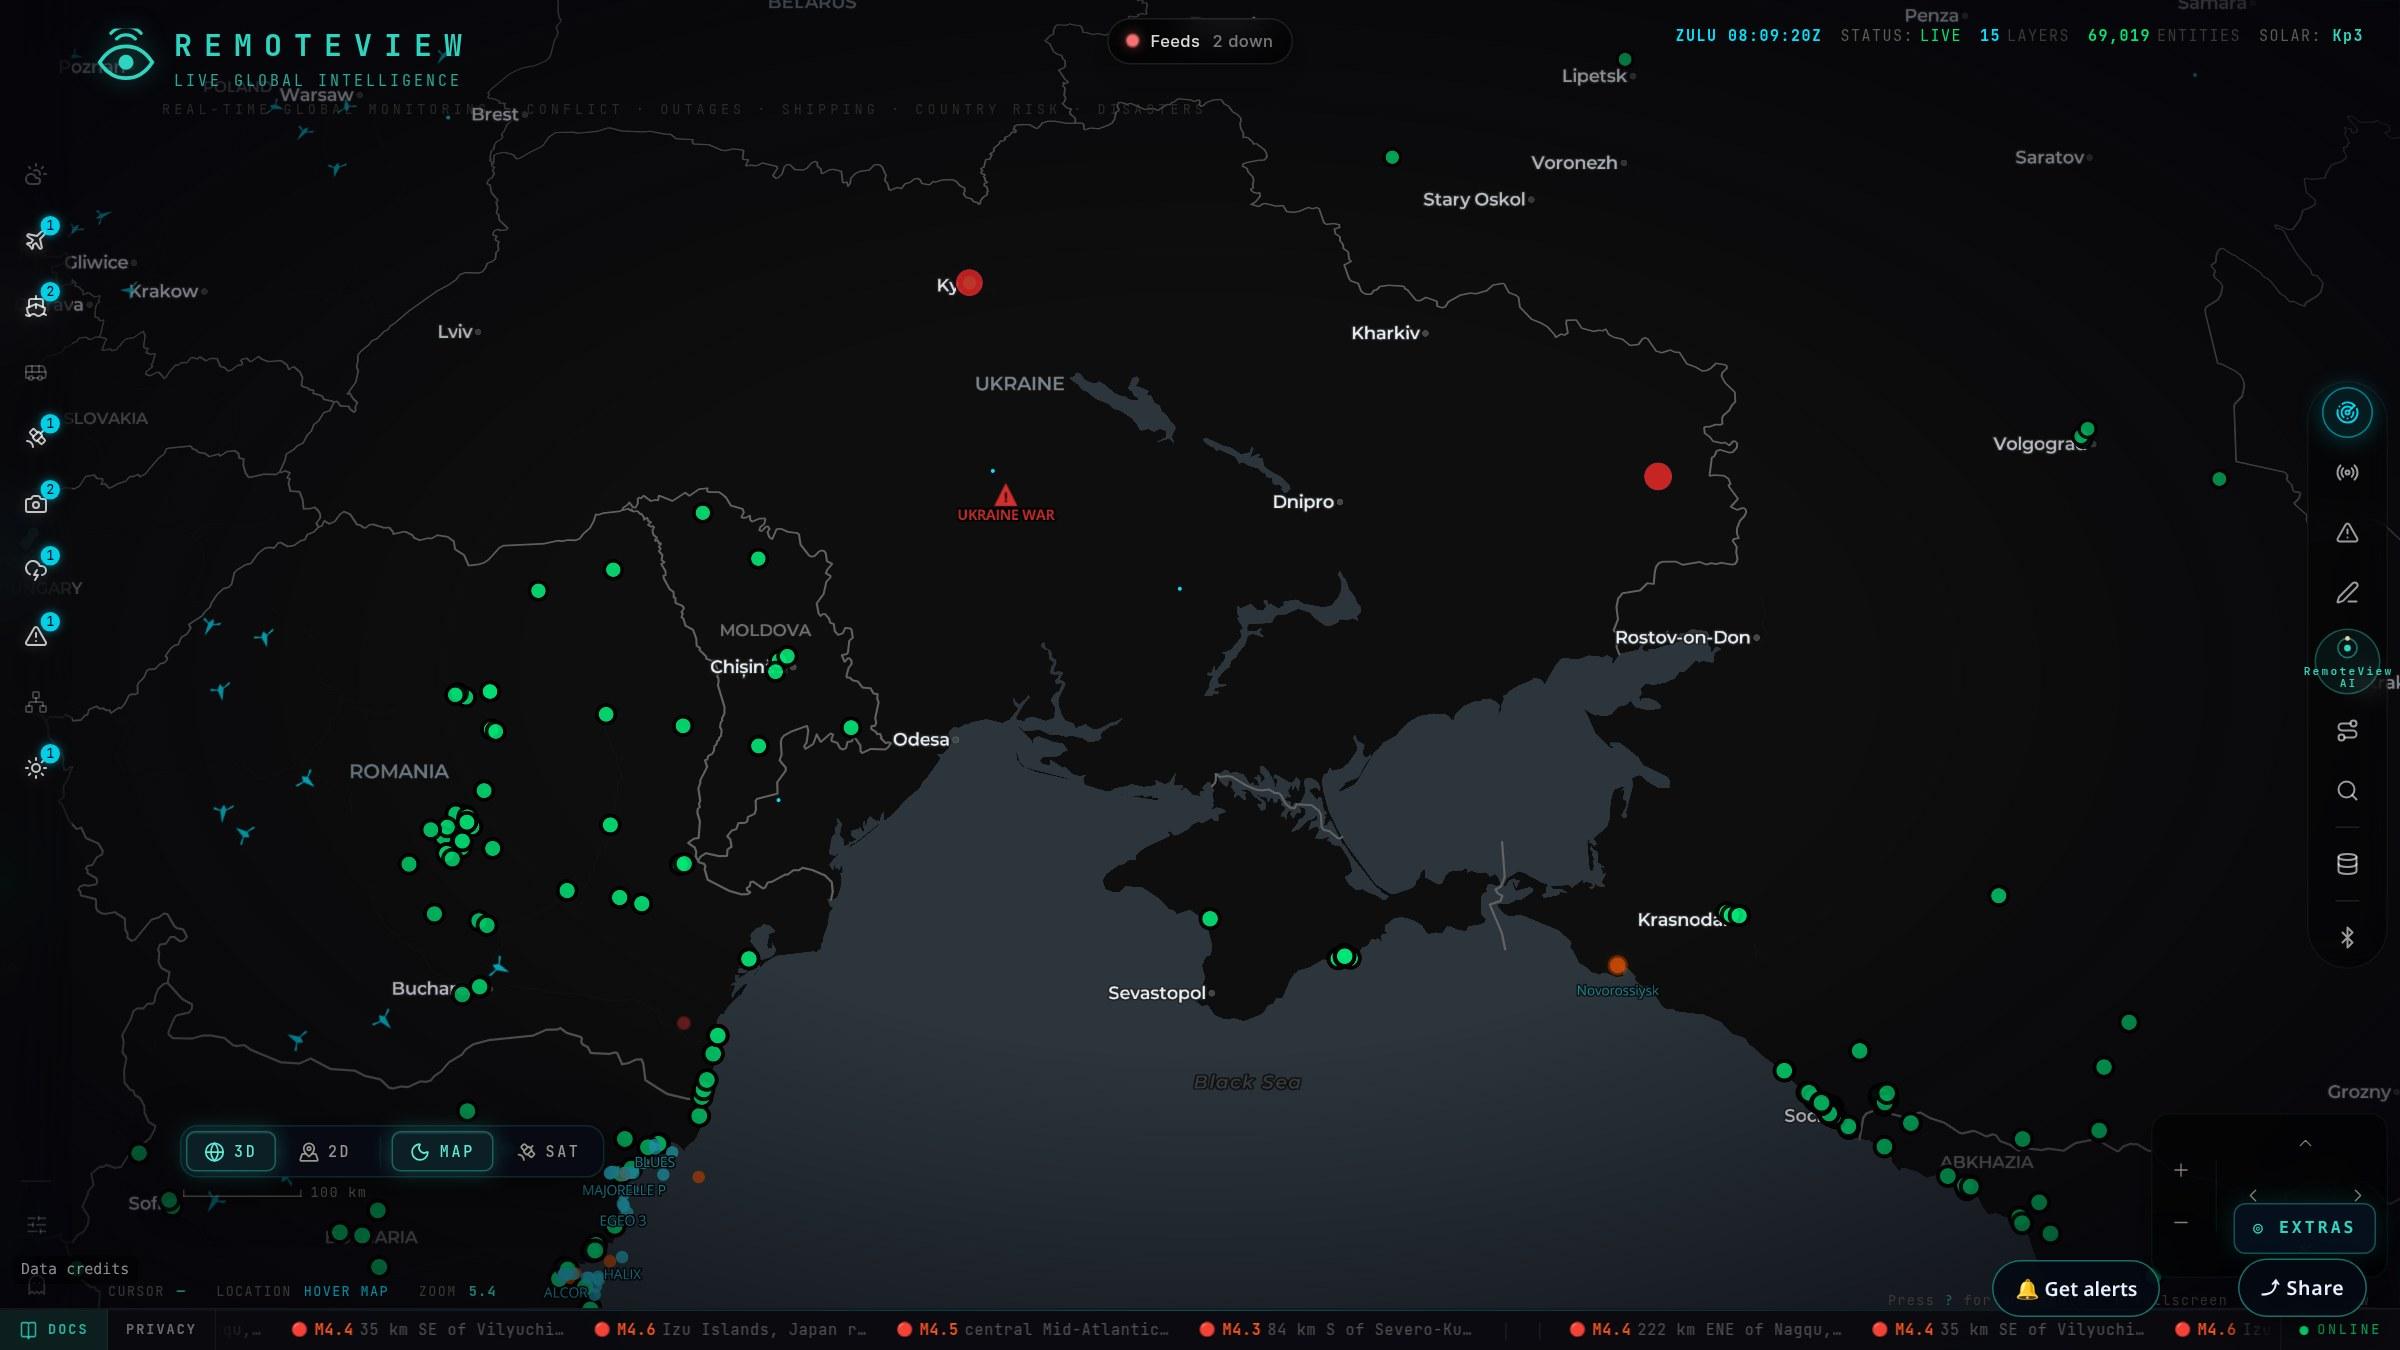Screen dimensions: 2400x1350
Task: Click the Bluetooth icon in right toolbar
Action: click(2347, 937)
